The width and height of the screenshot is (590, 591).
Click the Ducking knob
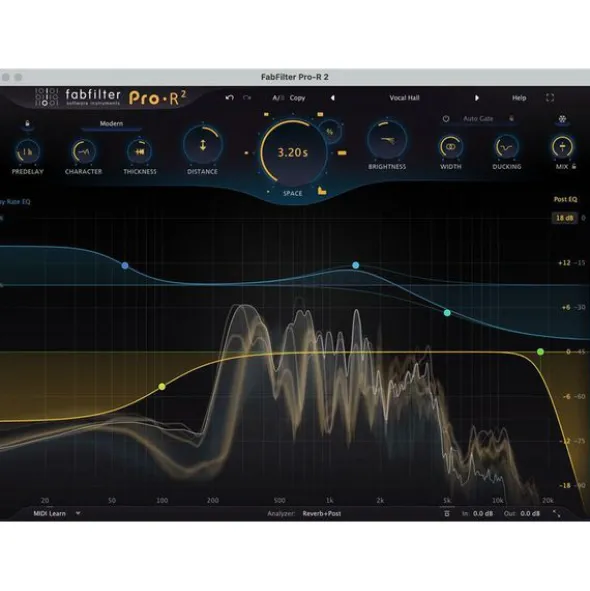[506, 147]
